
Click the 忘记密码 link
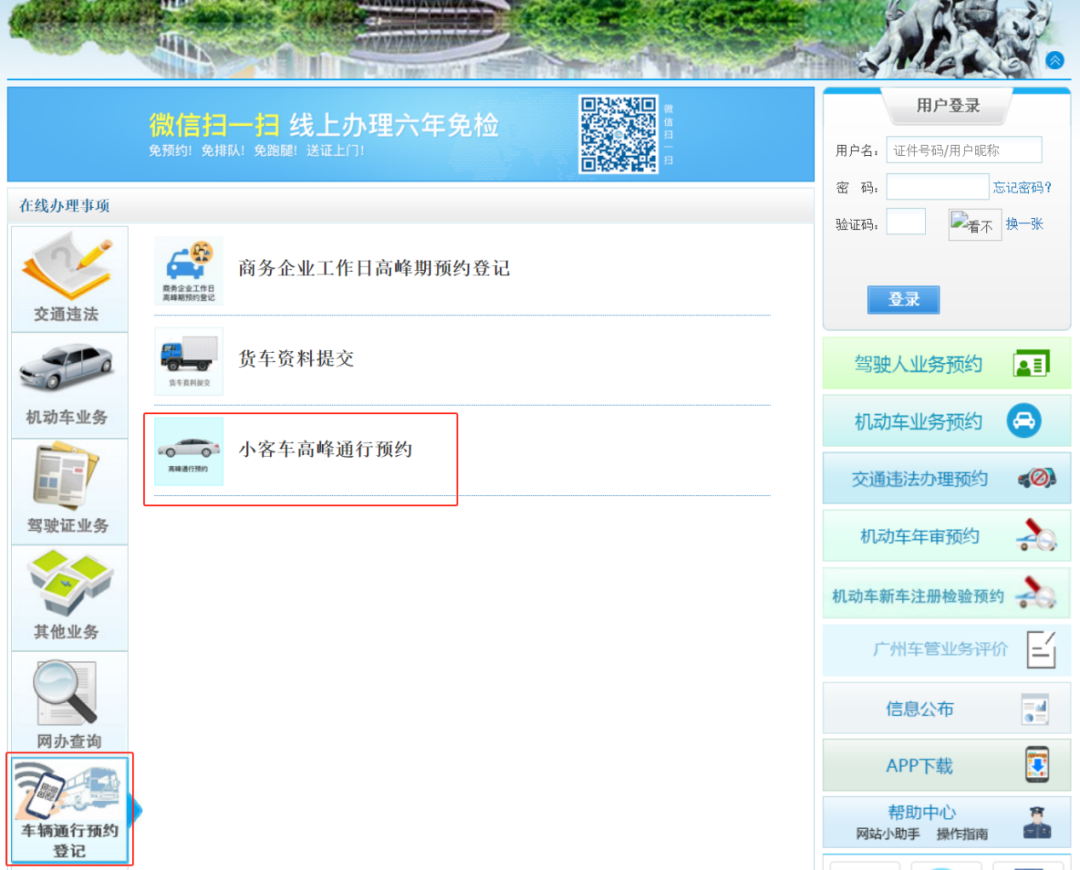click(1021, 187)
